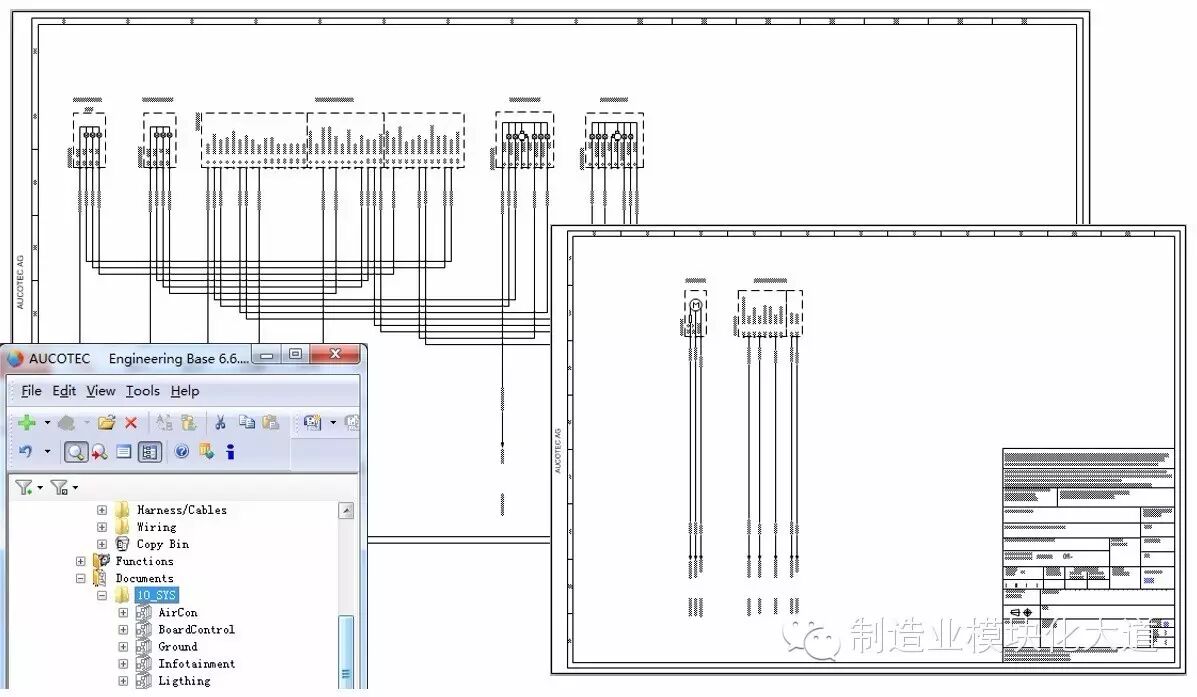Open the Tools menu

[x=143, y=391]
